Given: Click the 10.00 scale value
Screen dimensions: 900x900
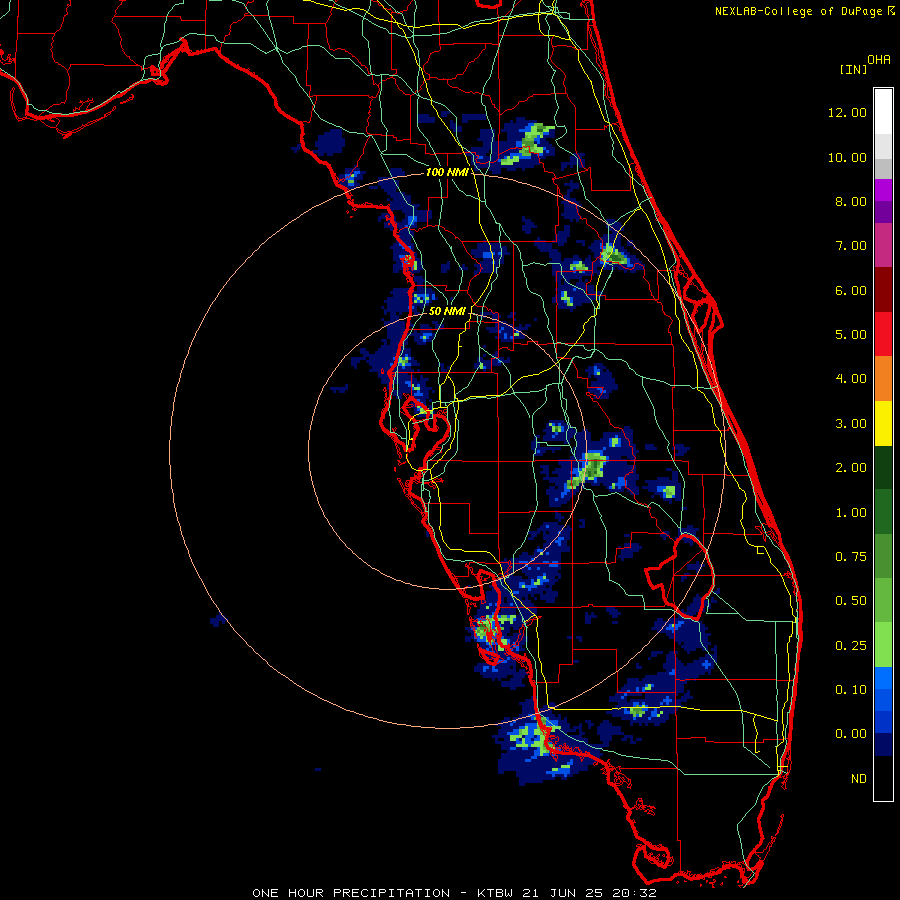Looking at the screenshot, I should 847,157.
